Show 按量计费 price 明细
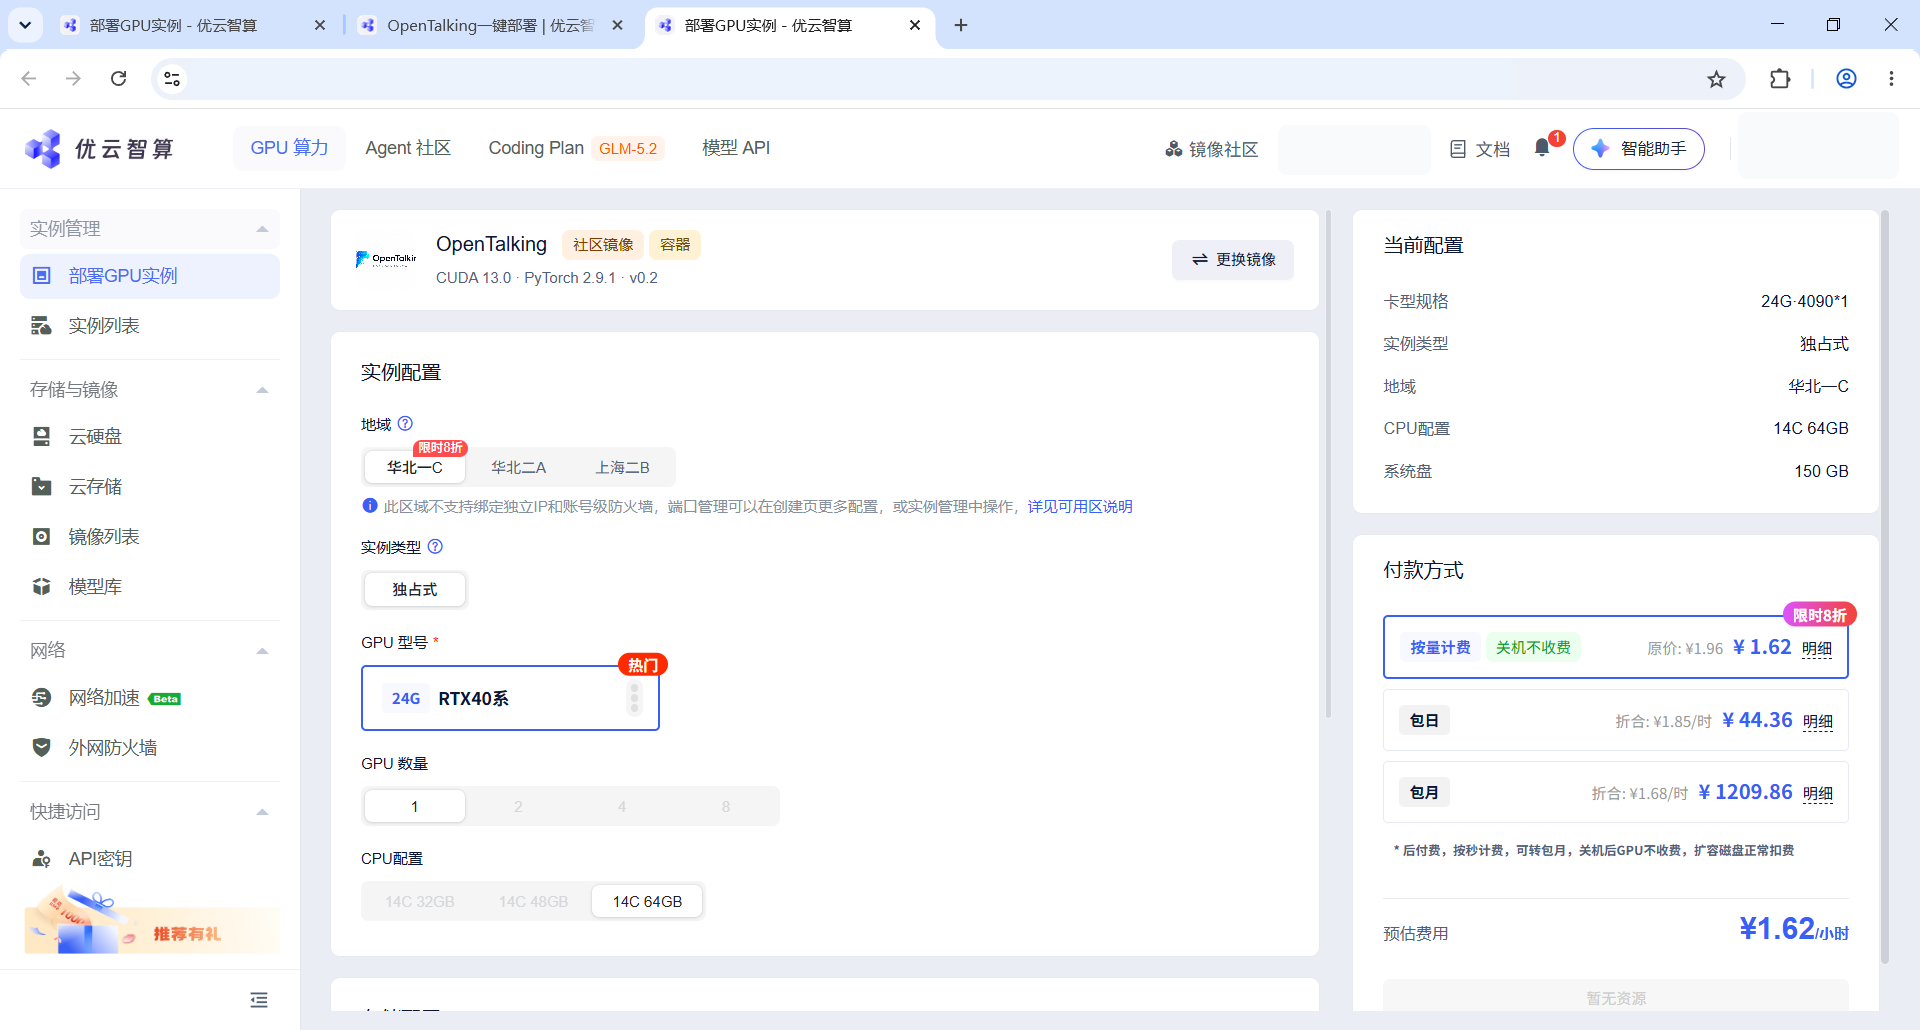 click(x=1817, y=649)
